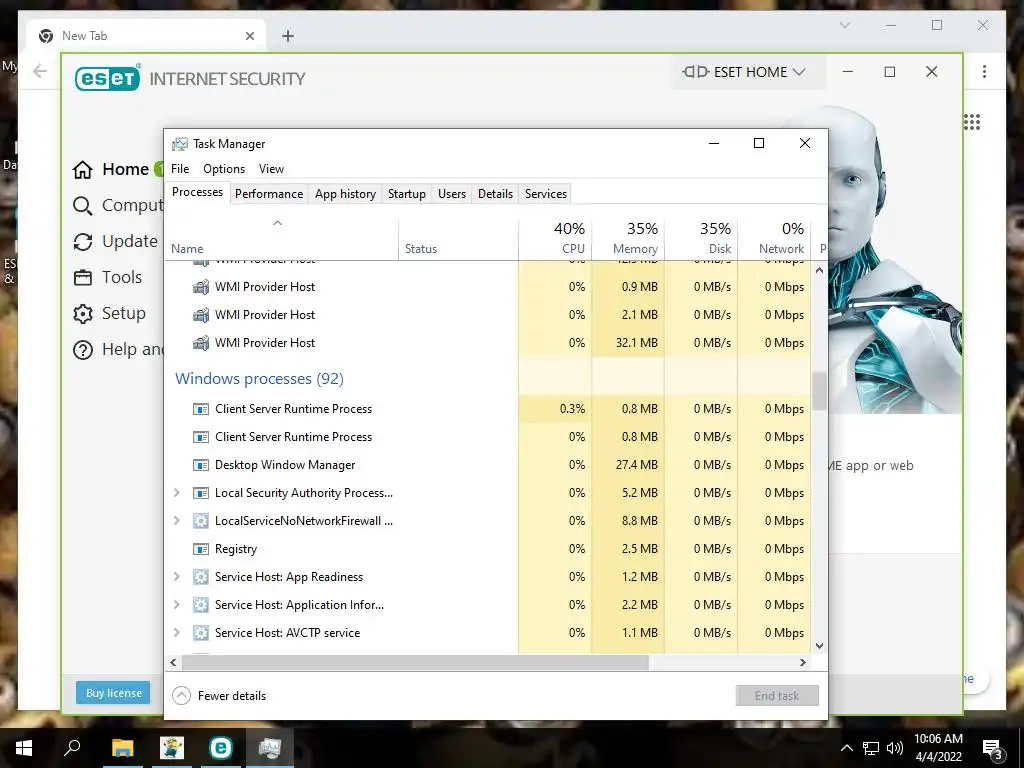Switch to the Details tab
Image resolution: width=1024 pixels, height=768 pixels.
495,194
